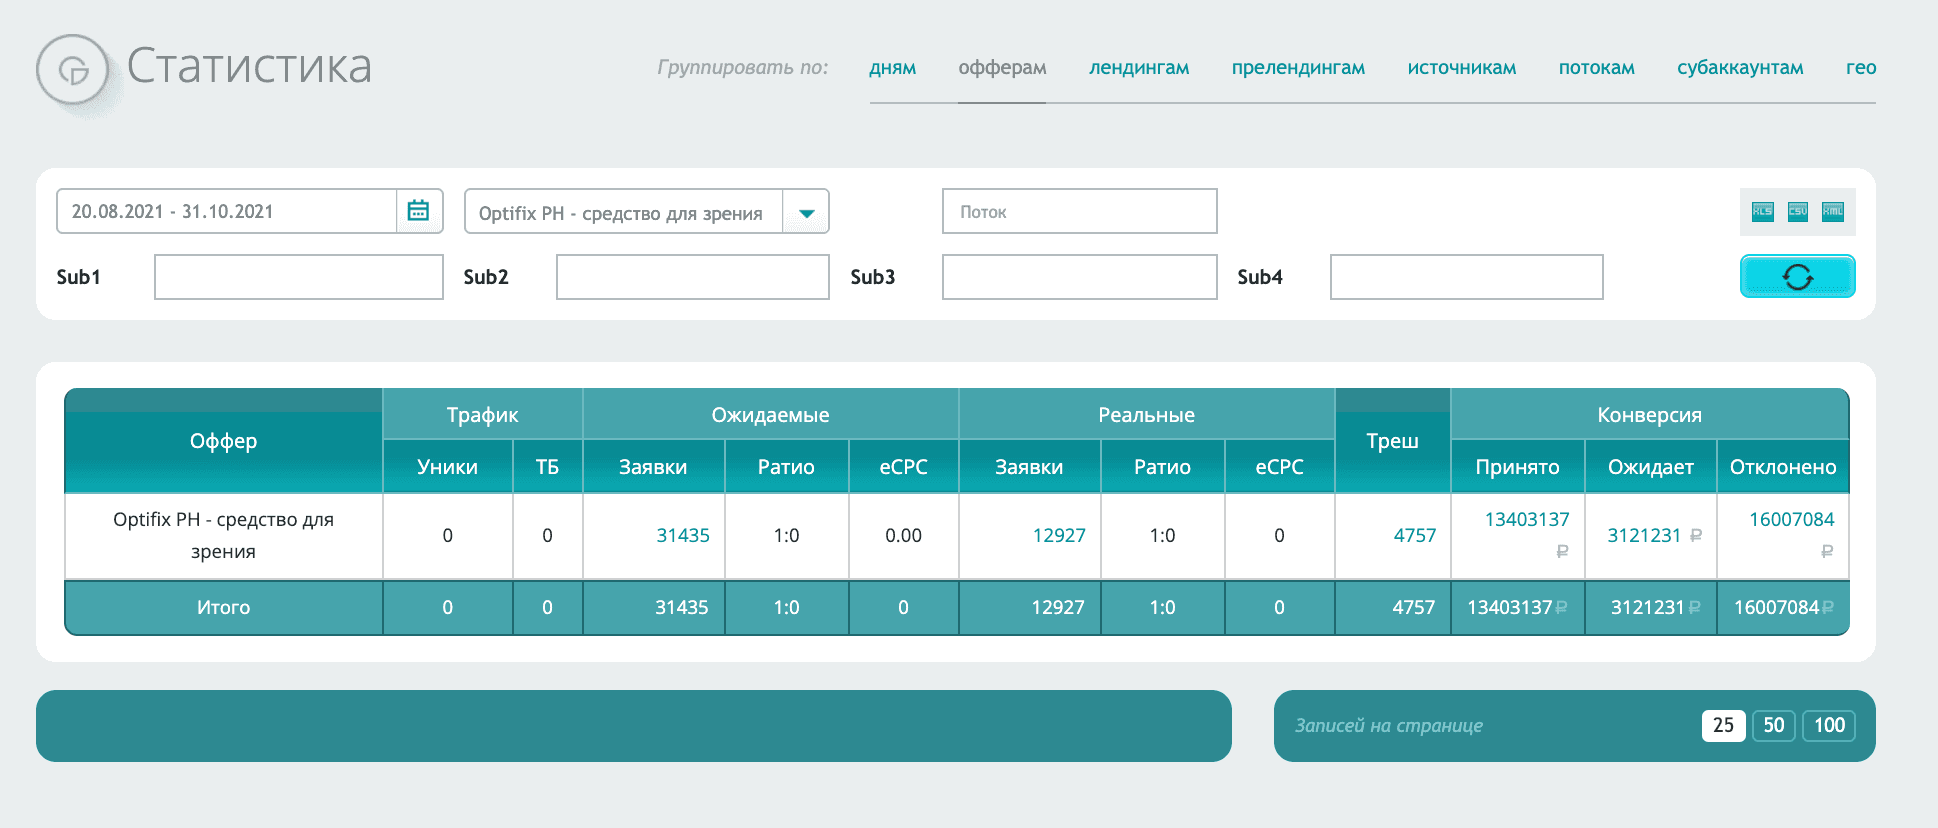Group statistics by дням

pyautogui.click(x=892, y=68)
